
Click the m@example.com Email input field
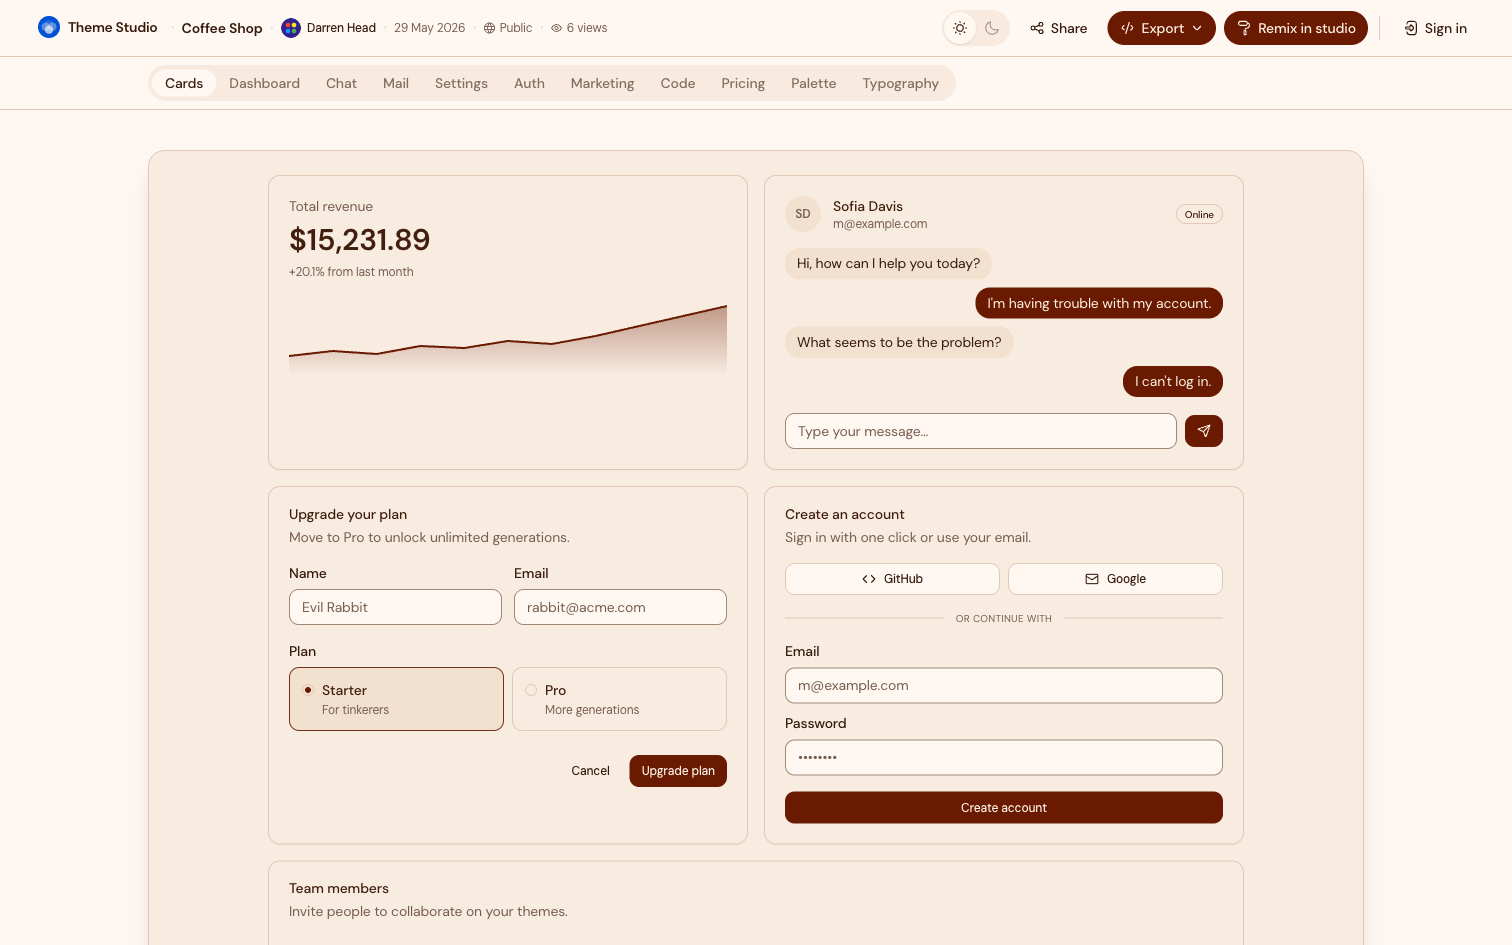click(1004, 685)
